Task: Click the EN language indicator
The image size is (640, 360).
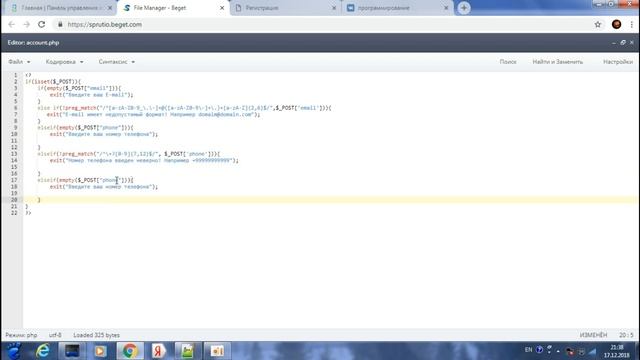Action: tap(529, 350)
